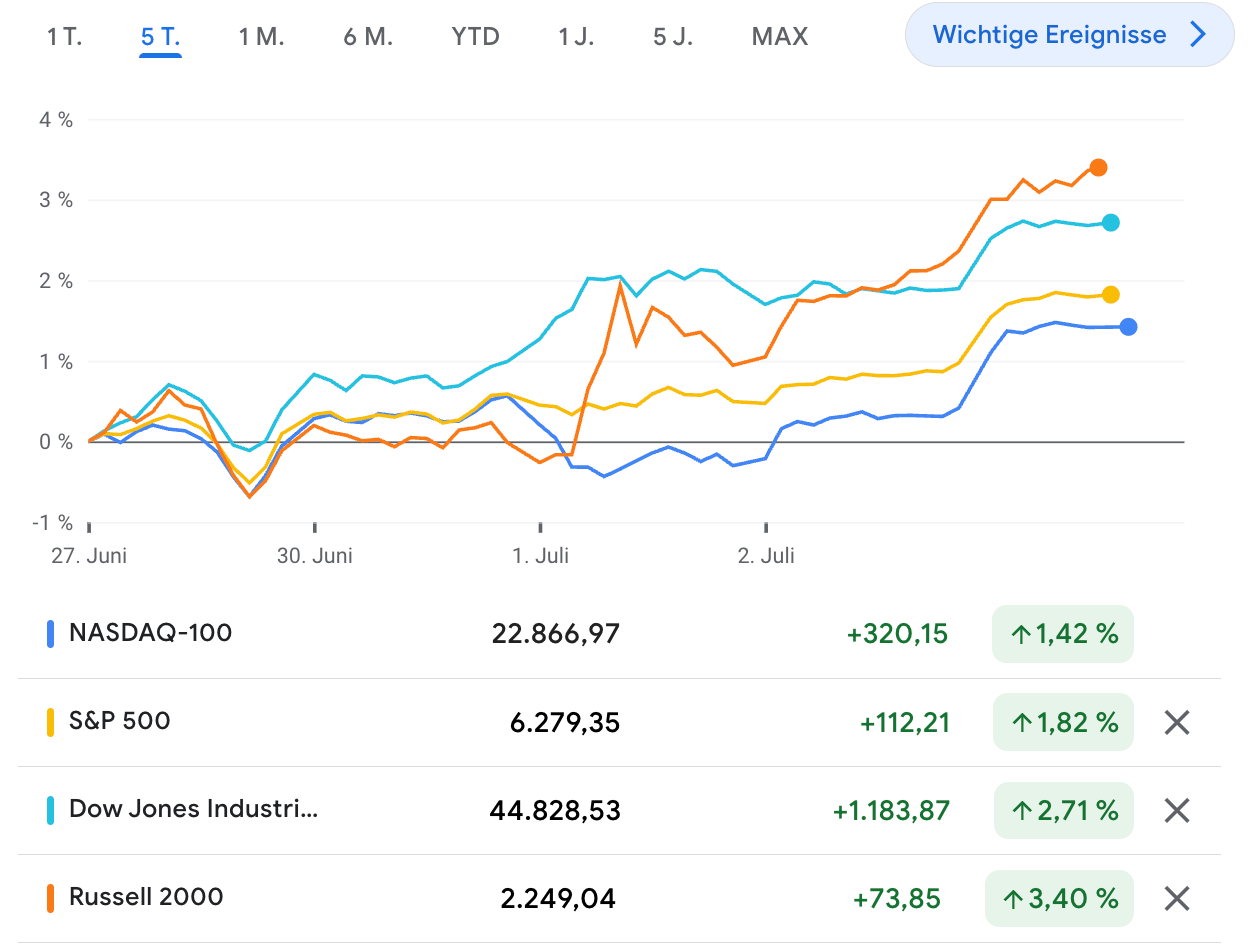Viewport: 1254px width, 952px height.
Task: Choose the 5 J. time range
Action: [x=673, y=37]
